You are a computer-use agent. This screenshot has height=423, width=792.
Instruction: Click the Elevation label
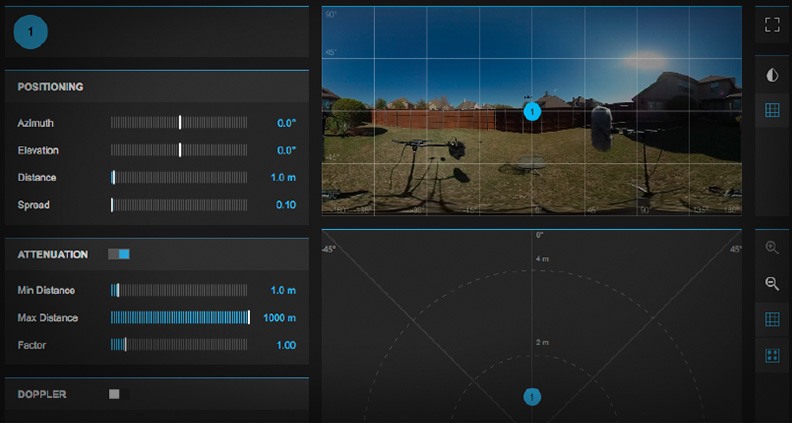[38, 150]
